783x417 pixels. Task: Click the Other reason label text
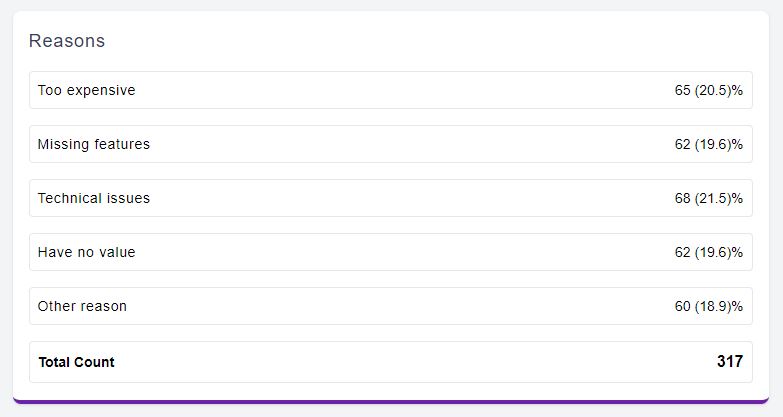82,306
